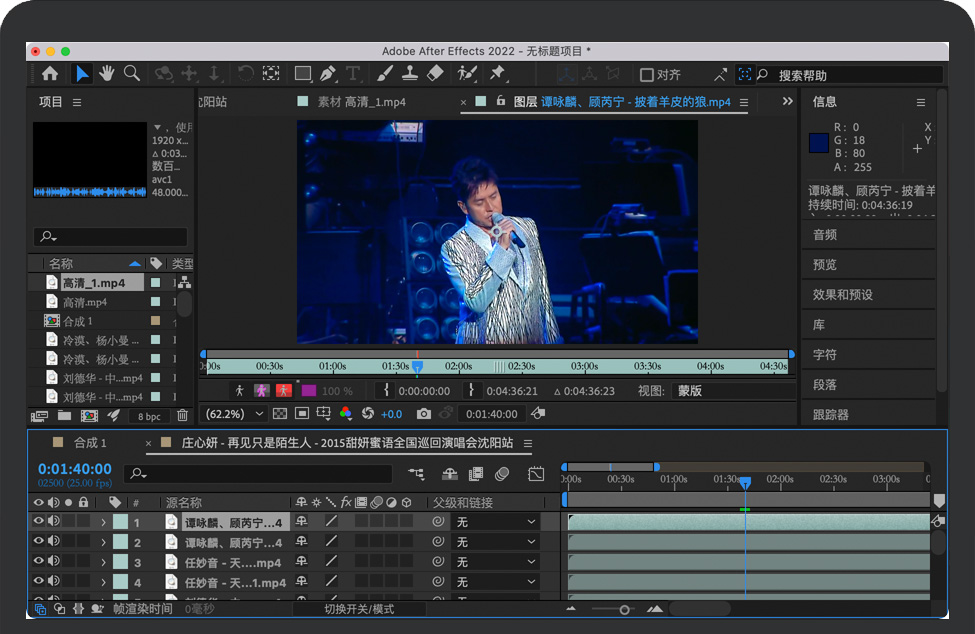The image size is (975, 634).
Task: Open the 62.2% magnification dropdown
Action: [235, 414]
